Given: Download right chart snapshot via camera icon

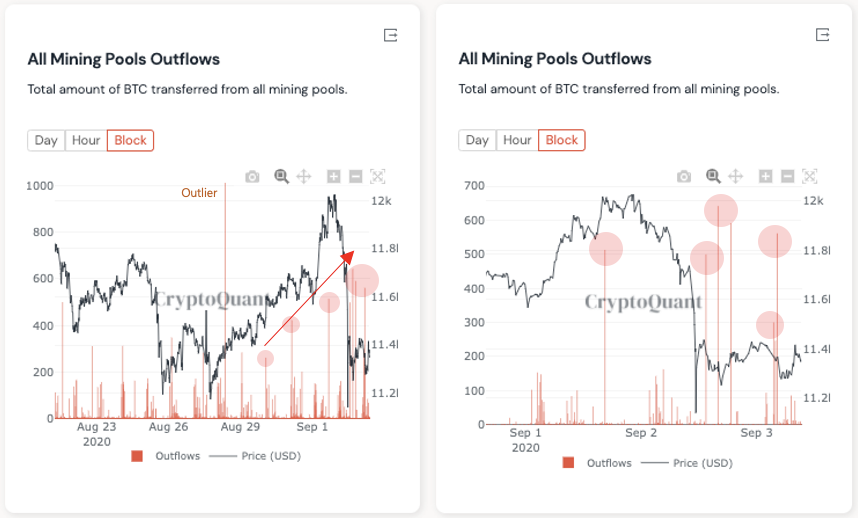Looking at the screenshot, I should (683, 177).
